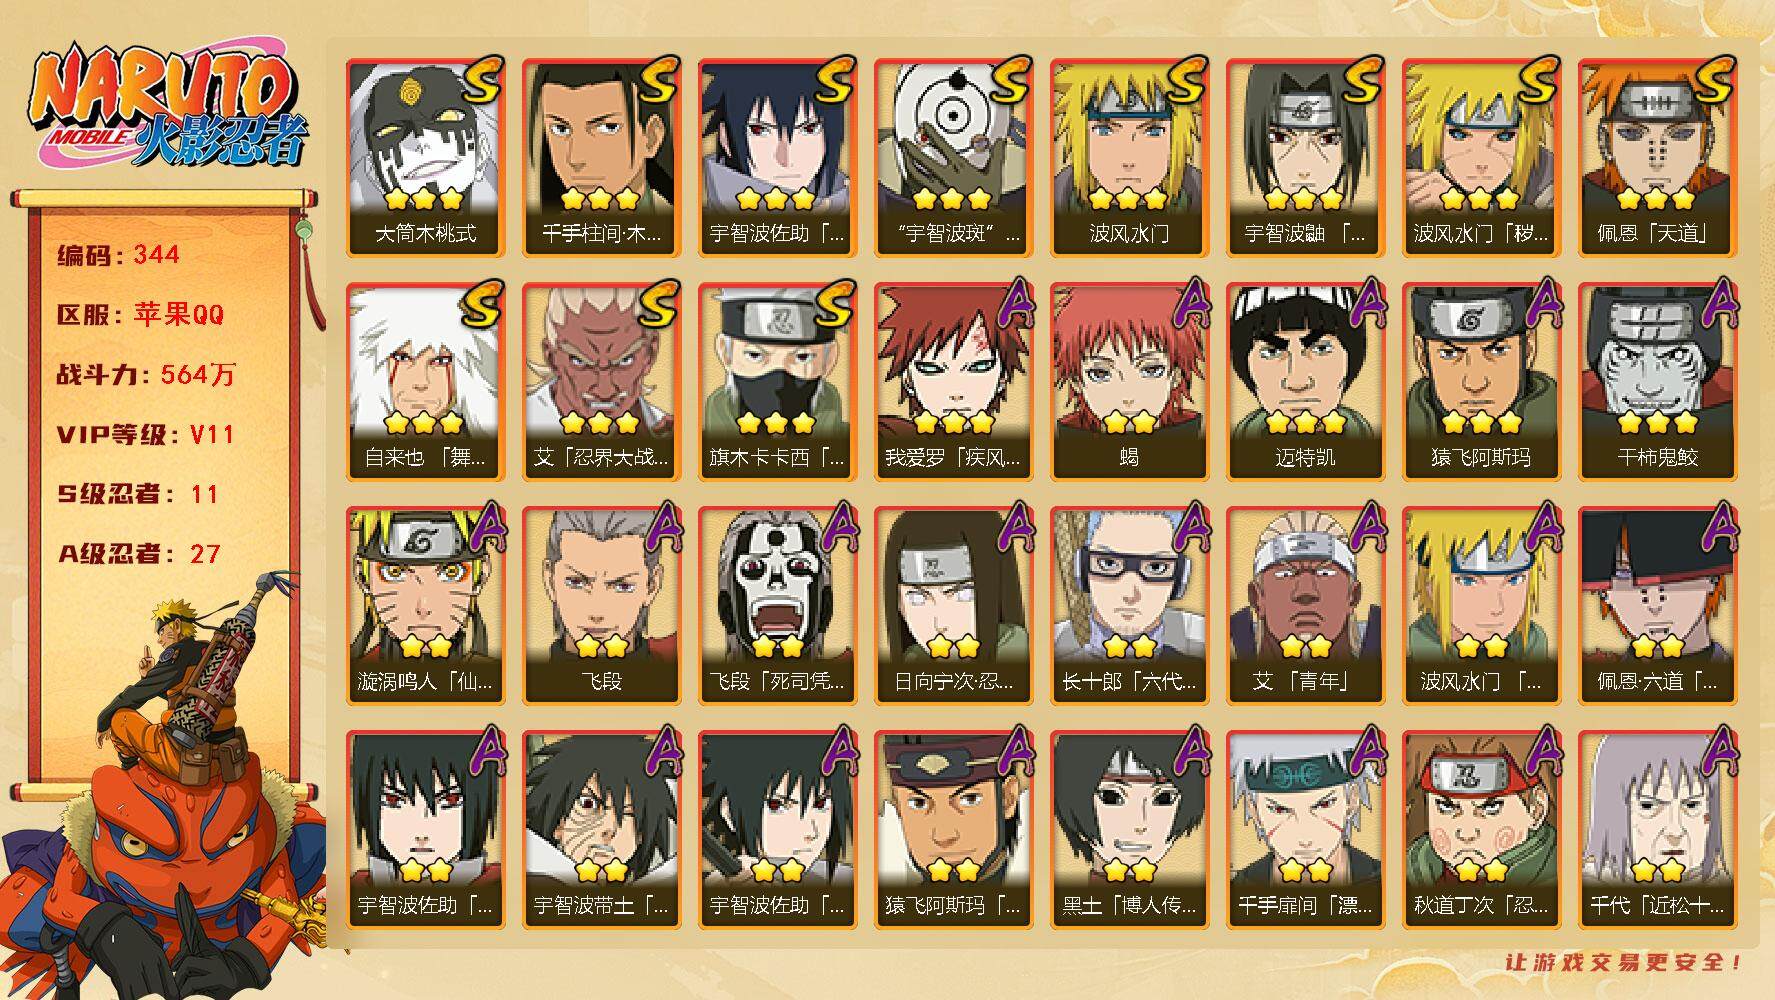Click the 艾「青年」 ninja card
This screenshot has height=1000, width=1775.
(1305, 605)
